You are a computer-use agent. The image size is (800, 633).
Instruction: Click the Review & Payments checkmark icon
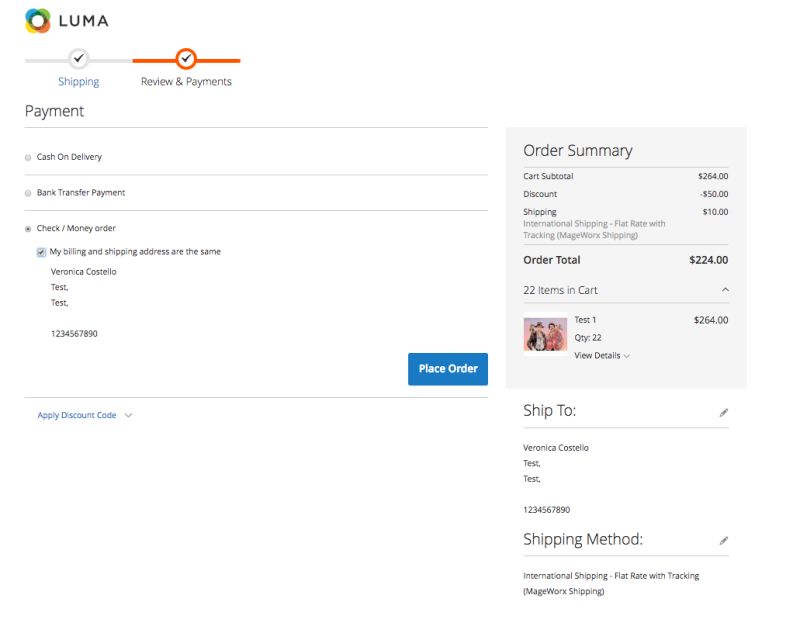187,59
